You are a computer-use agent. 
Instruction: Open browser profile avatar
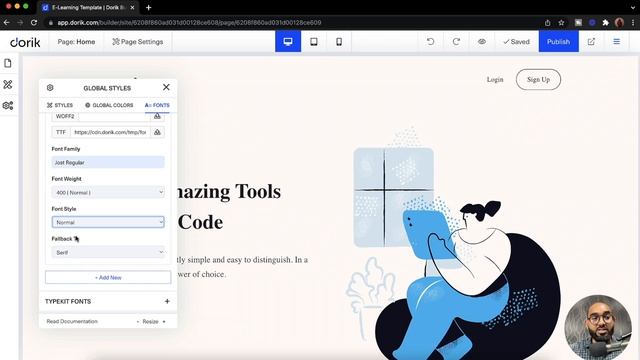point(619,23)
